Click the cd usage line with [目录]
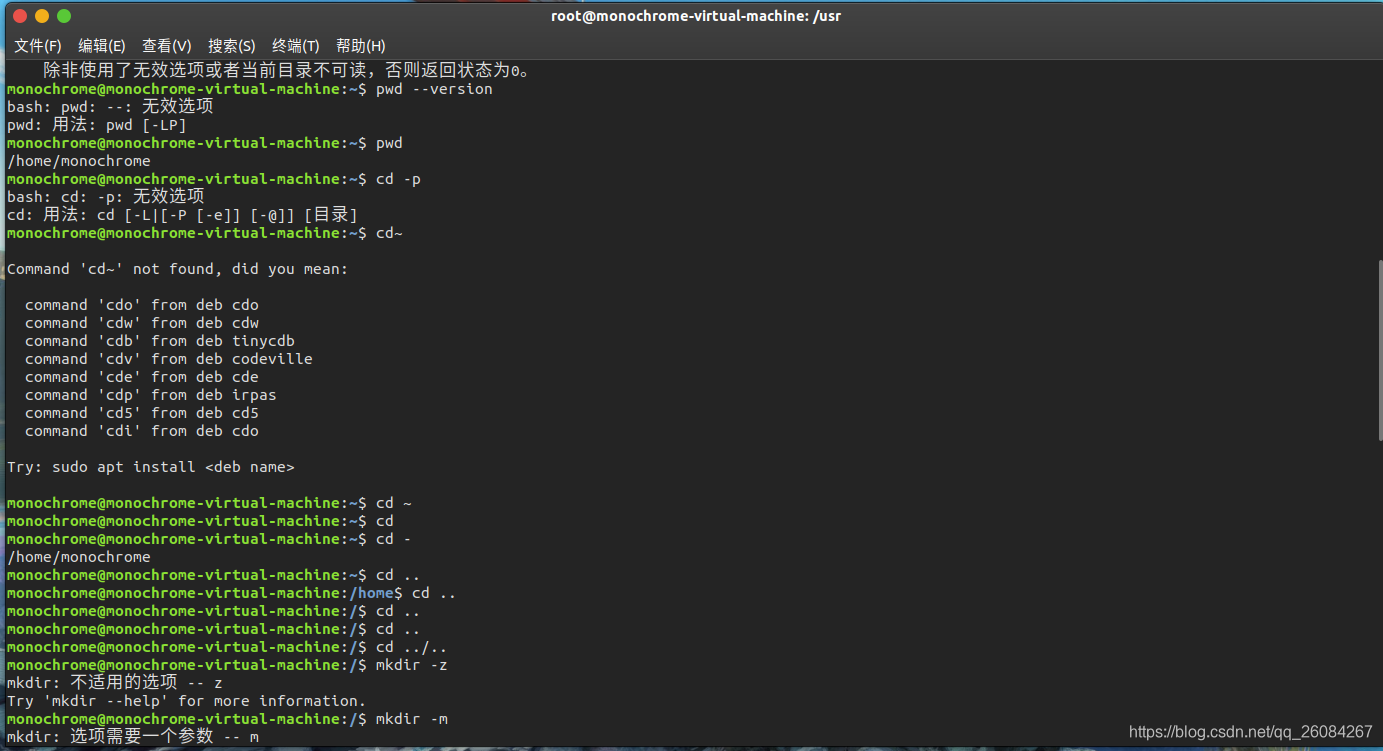The height and width of the screenshot is (751, 1383). click(x=182, y=215)
